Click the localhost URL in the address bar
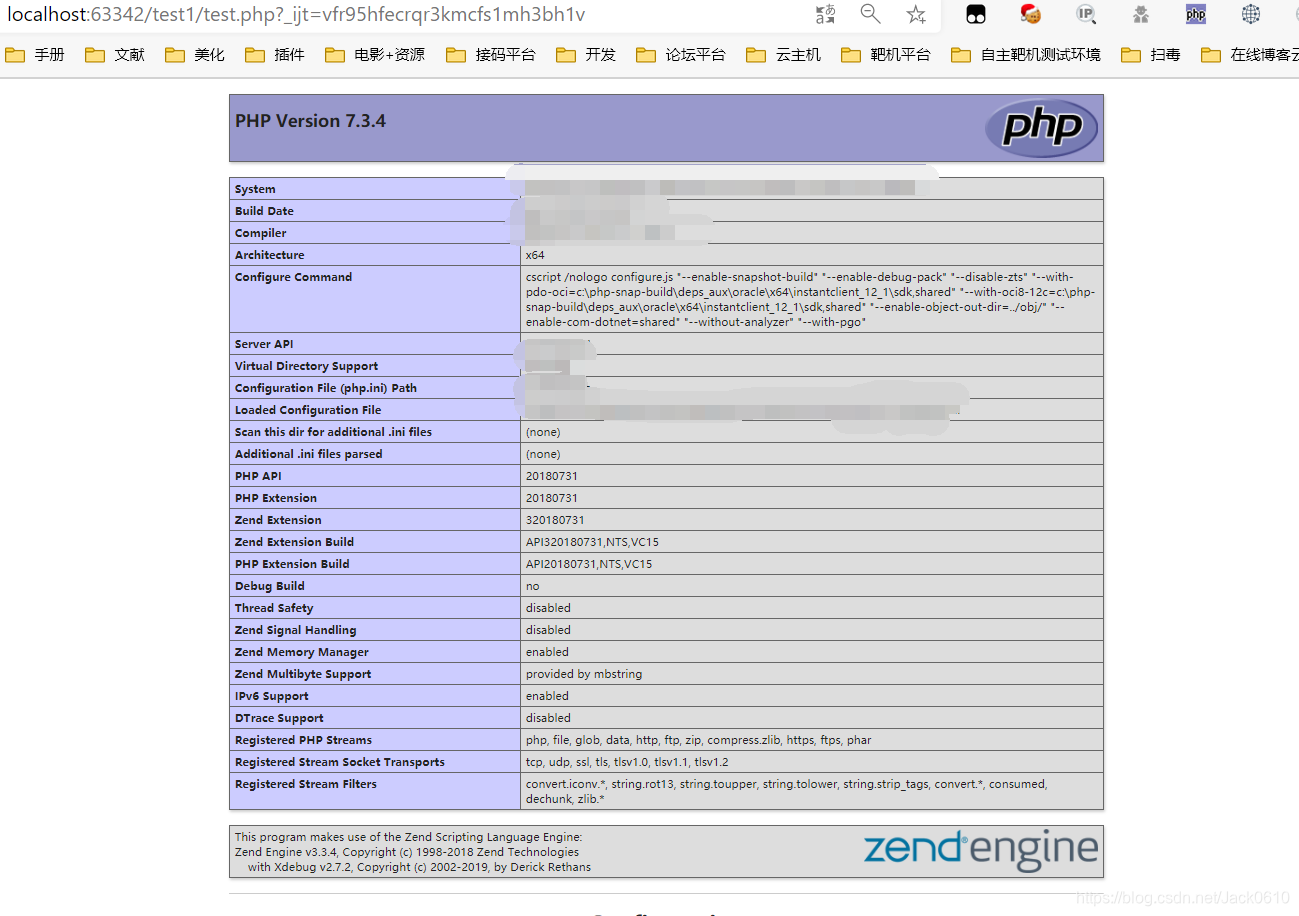This screenshot has width=1299, height=916. click(x=296, y=14)
